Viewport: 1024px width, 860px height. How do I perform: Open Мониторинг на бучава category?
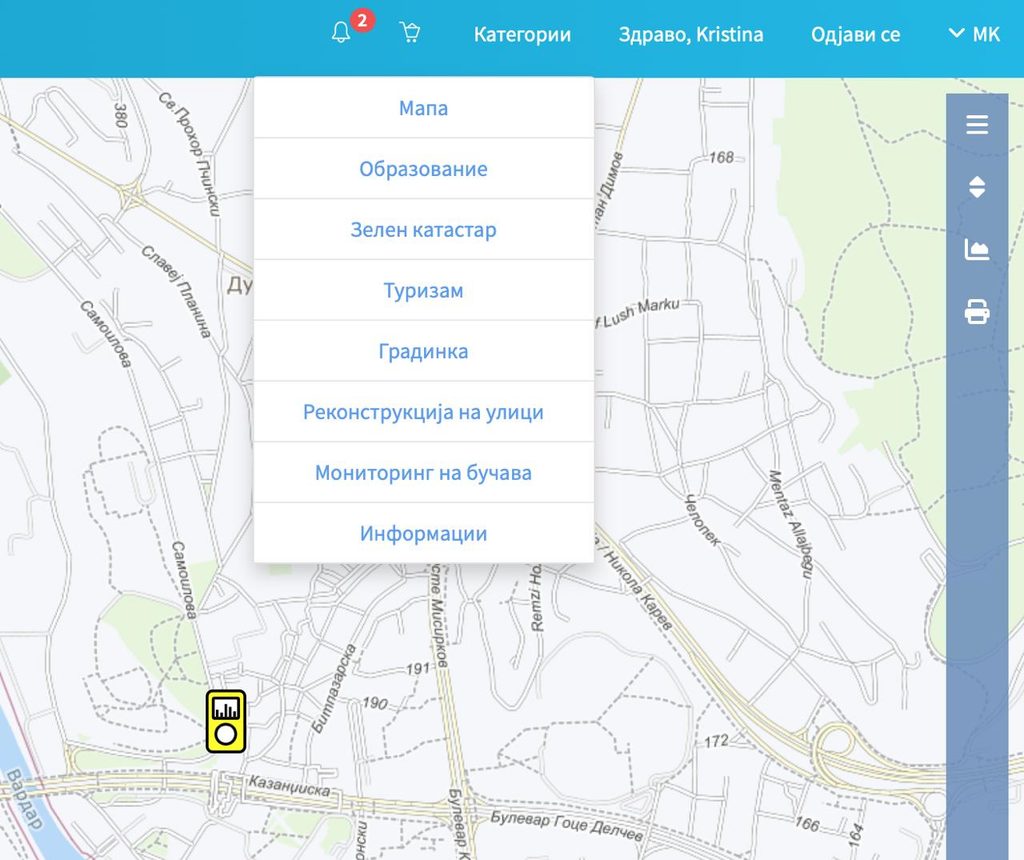pos(424,472)
